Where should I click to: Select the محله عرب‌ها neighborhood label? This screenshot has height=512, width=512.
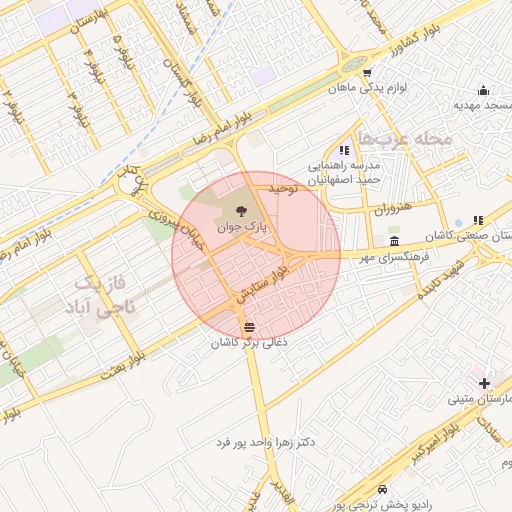[405, 138]
